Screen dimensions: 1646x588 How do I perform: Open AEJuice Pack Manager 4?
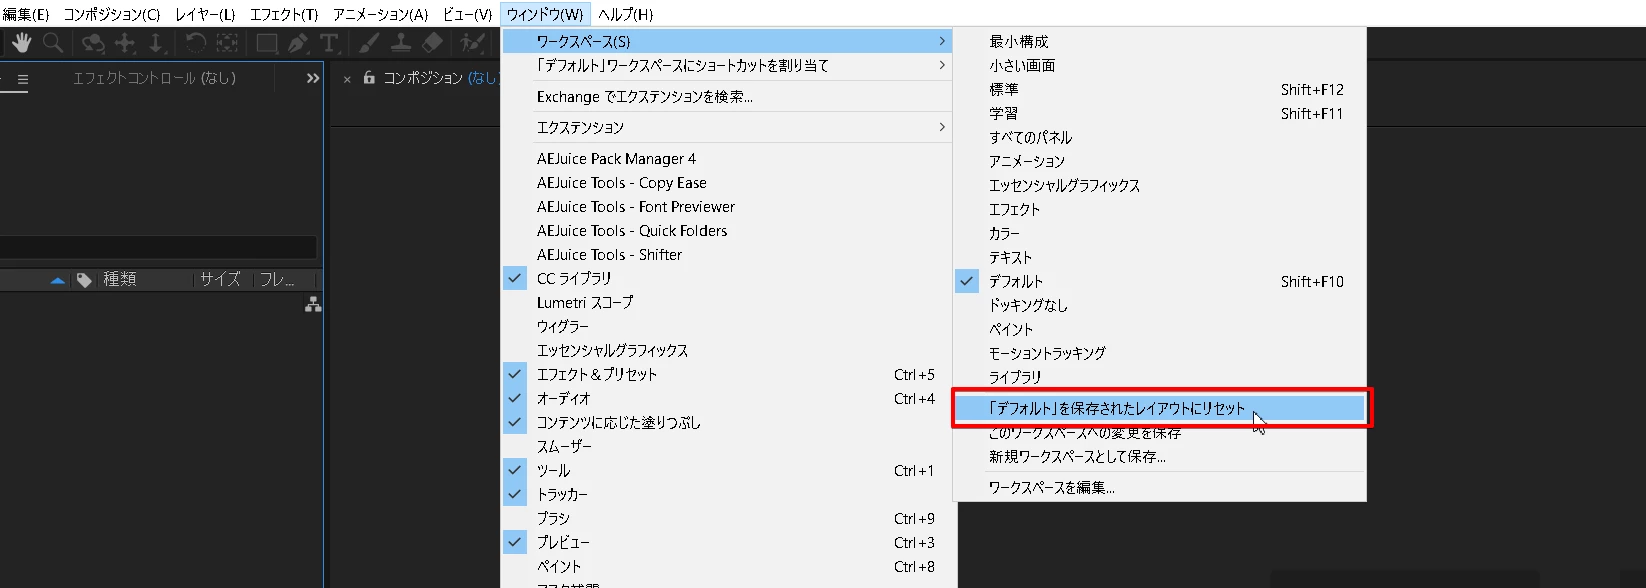pyautogui.click(x=727, y=159)
